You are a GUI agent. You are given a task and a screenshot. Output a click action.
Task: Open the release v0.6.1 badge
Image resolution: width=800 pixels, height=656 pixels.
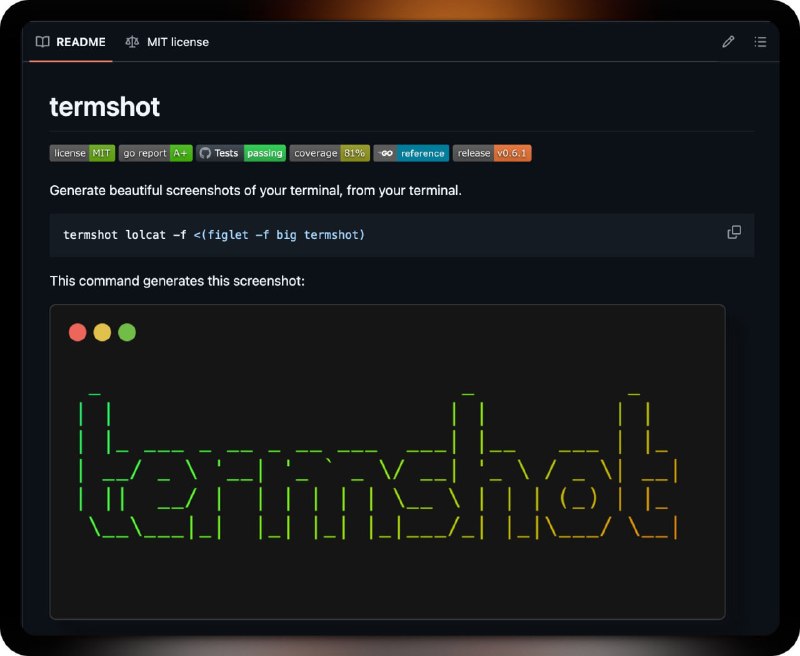492,153
